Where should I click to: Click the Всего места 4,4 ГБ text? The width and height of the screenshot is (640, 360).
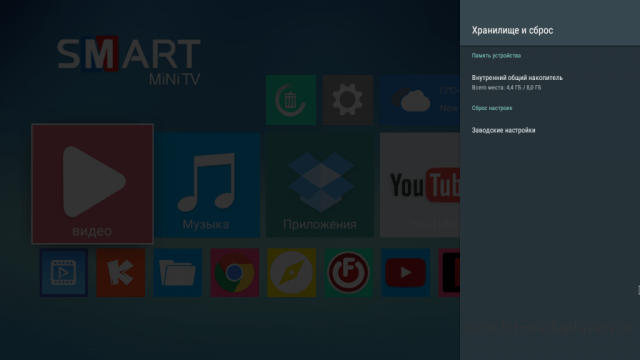tap(507, 88)
